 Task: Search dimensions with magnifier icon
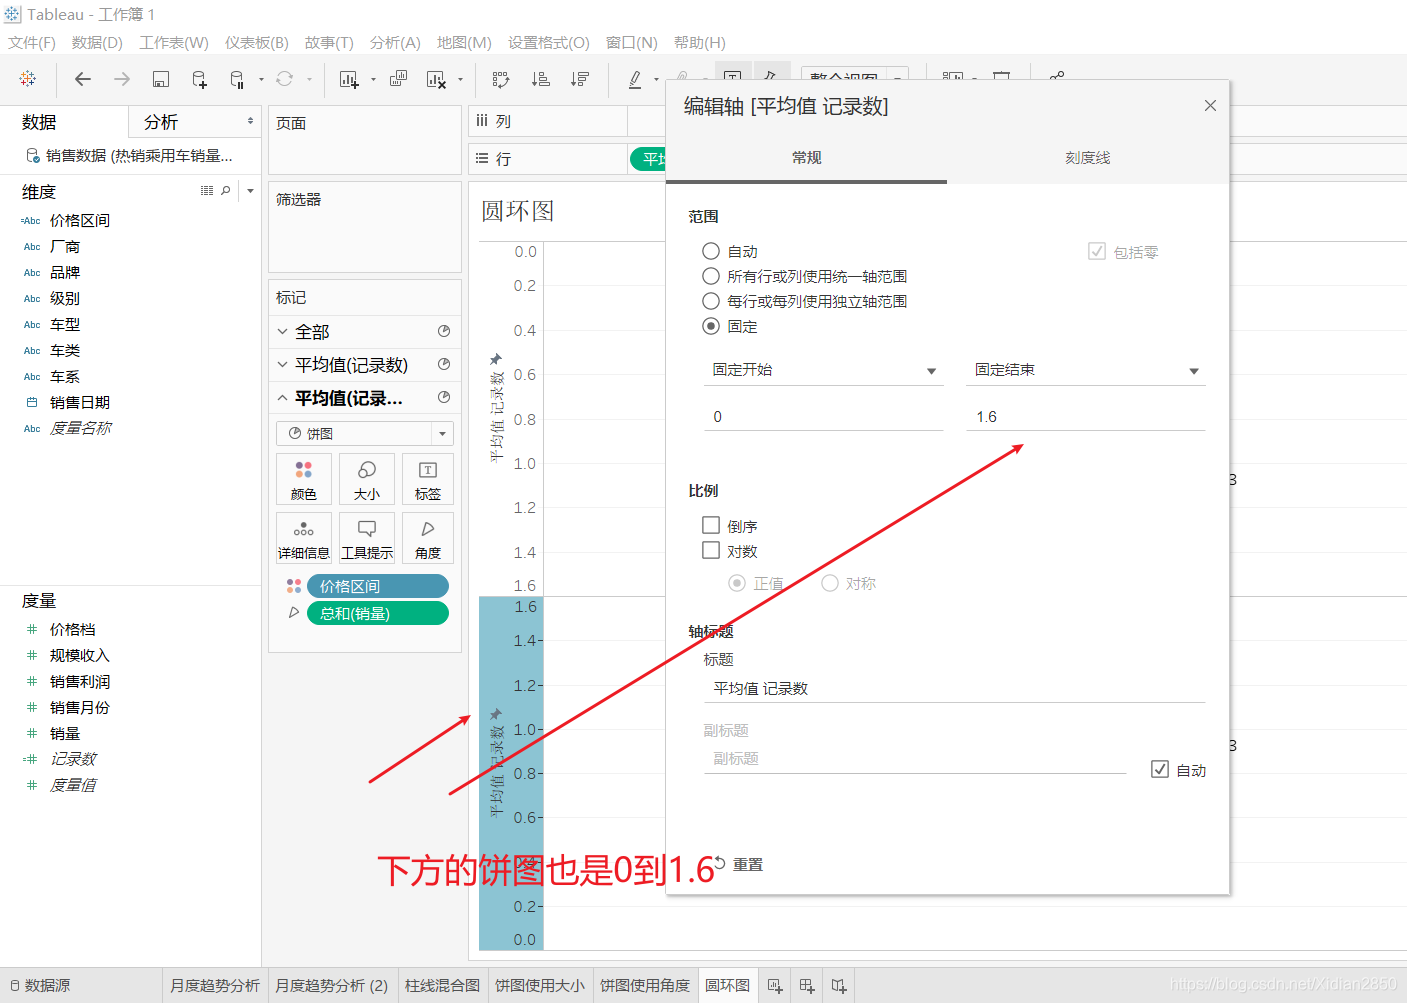tap(226, 190)
